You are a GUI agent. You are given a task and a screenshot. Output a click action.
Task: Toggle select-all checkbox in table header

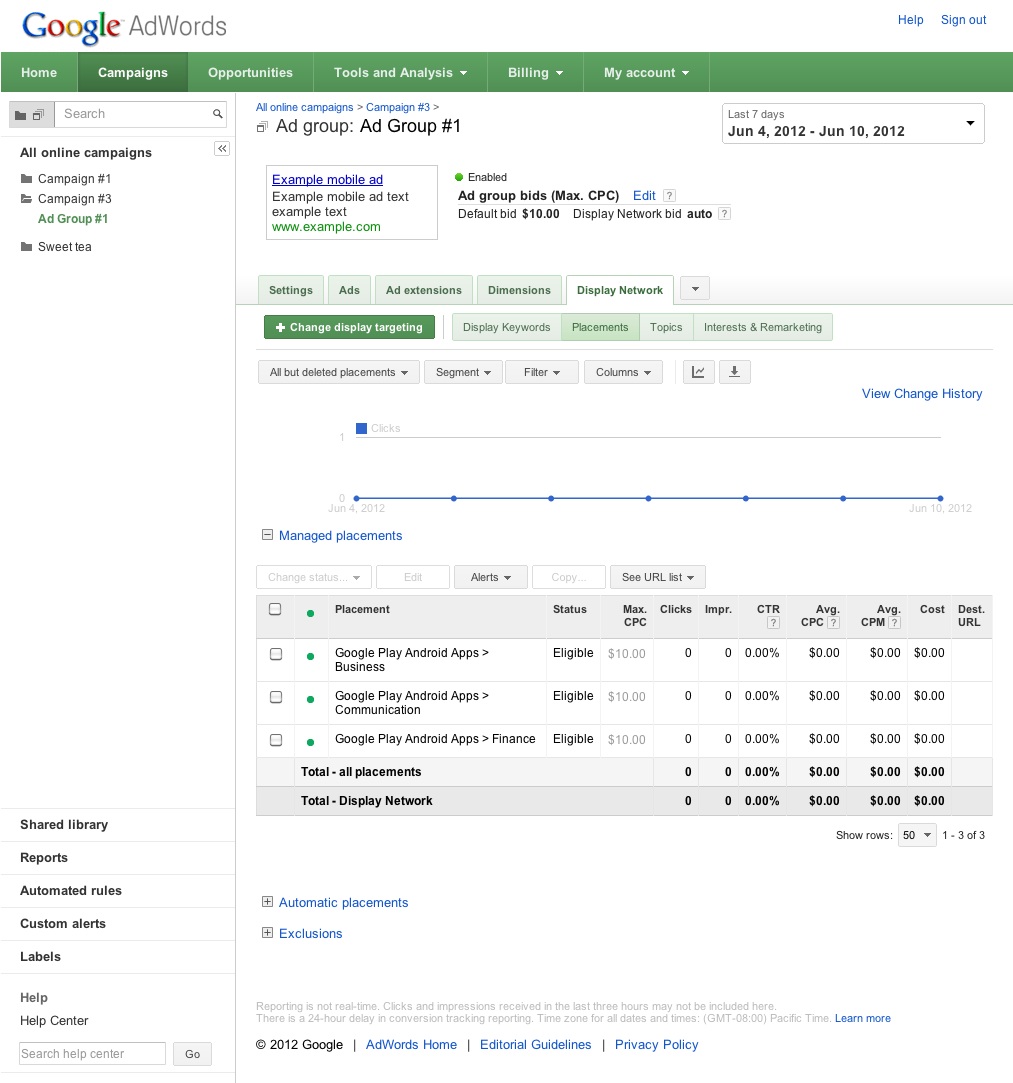pos(276,609)
